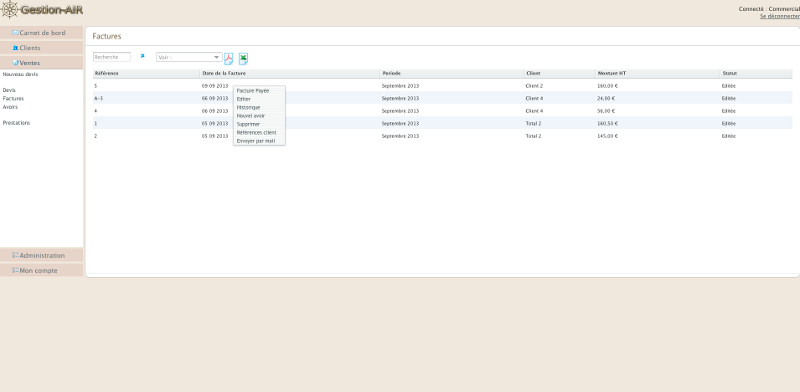Click the Clients people icon
800x392 pixels.
[15, 48]
